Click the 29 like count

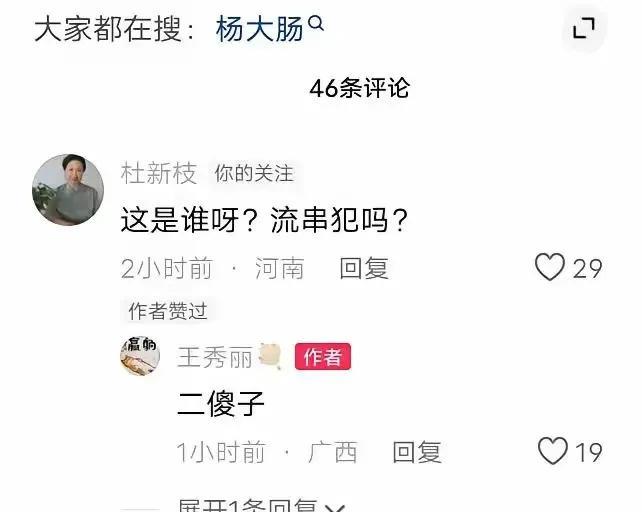click(x=587, y=269)
